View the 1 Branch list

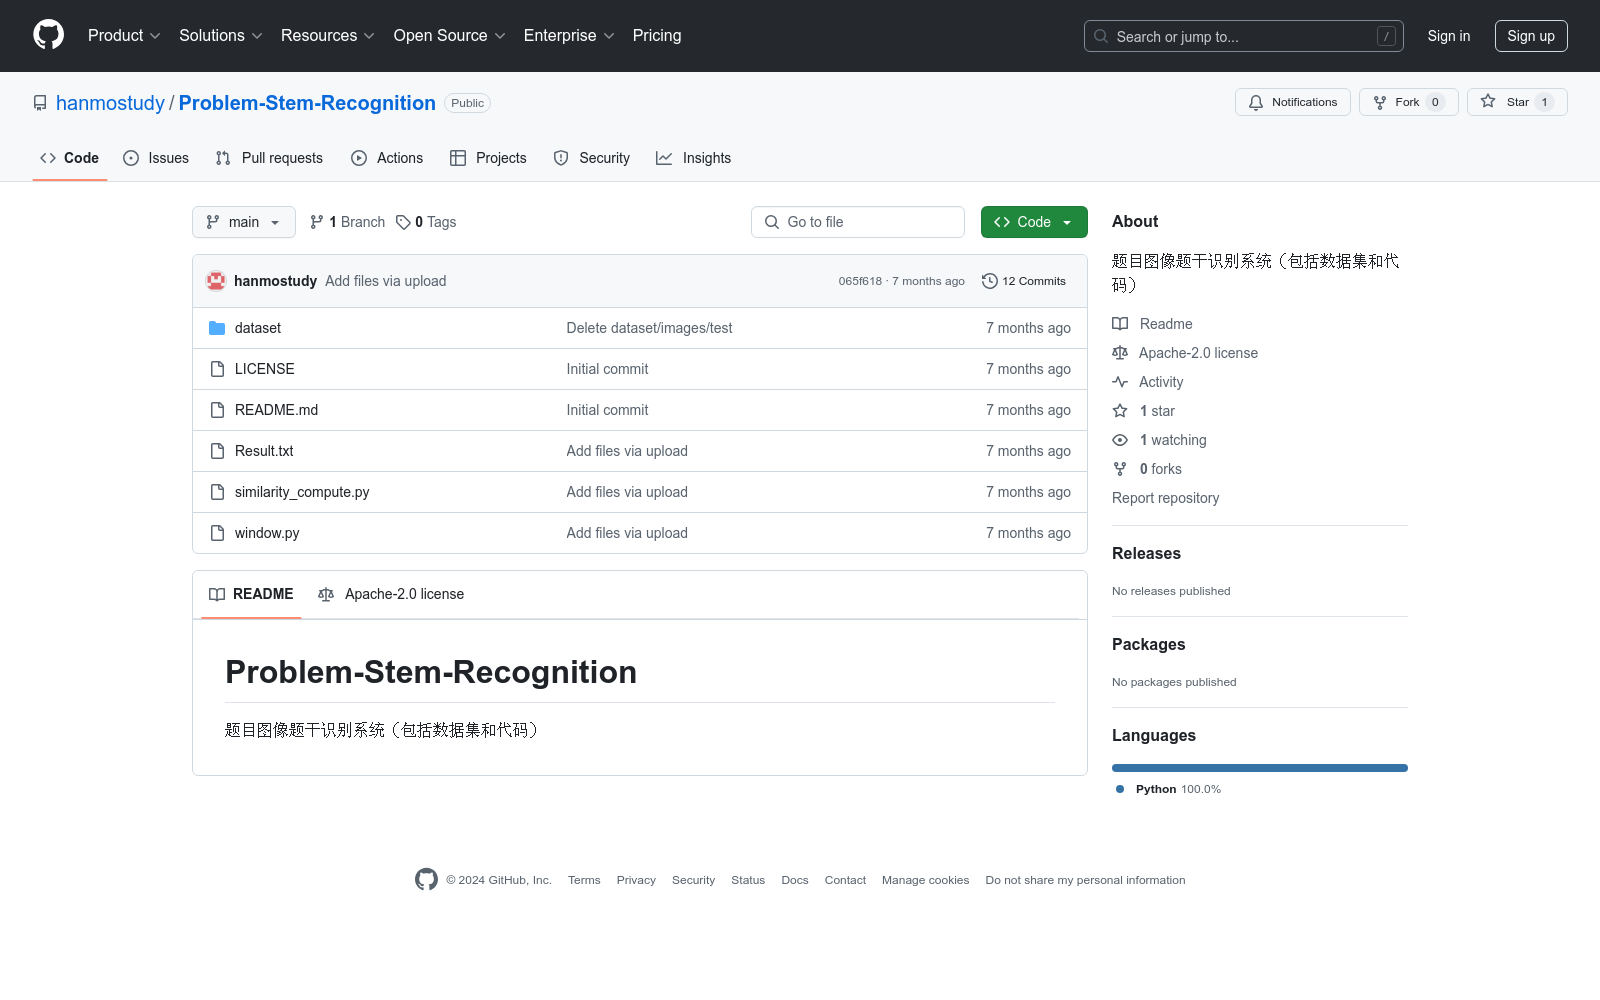click(347, 222)
